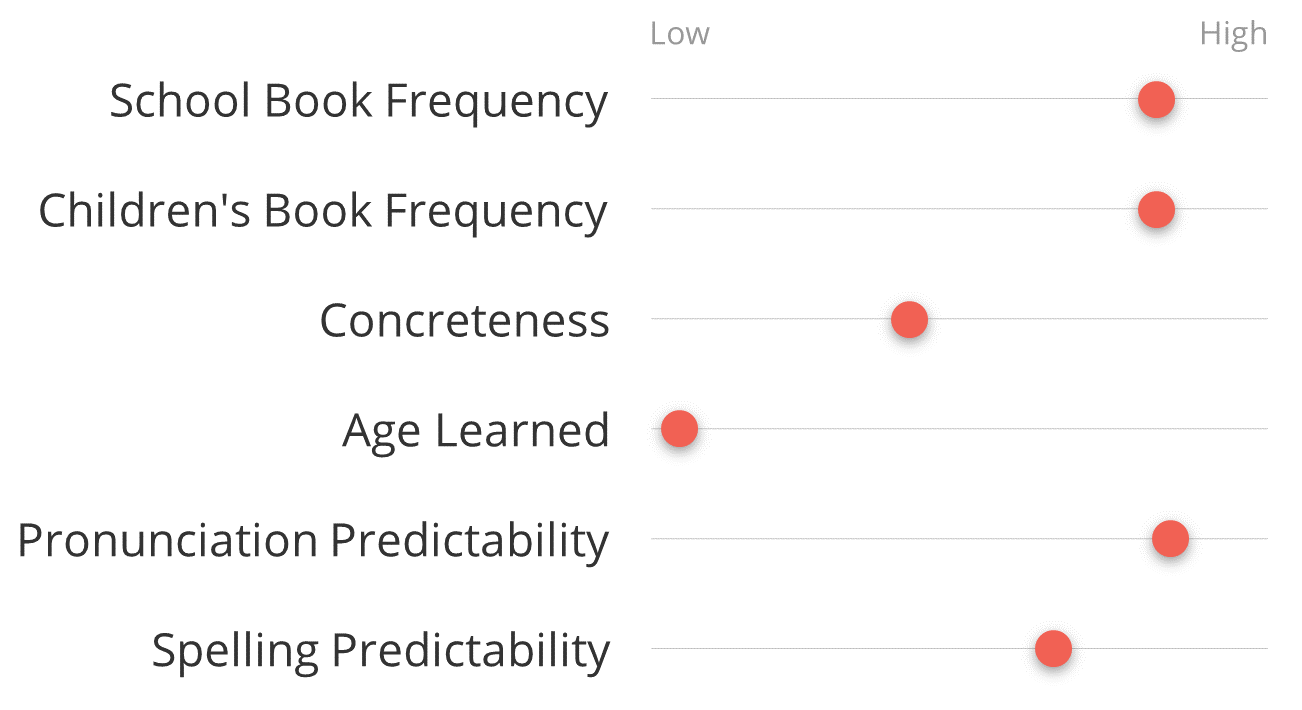
Task: Select the Pronunciation Predictability slider handle
Action: click(x=1170, y=539)
